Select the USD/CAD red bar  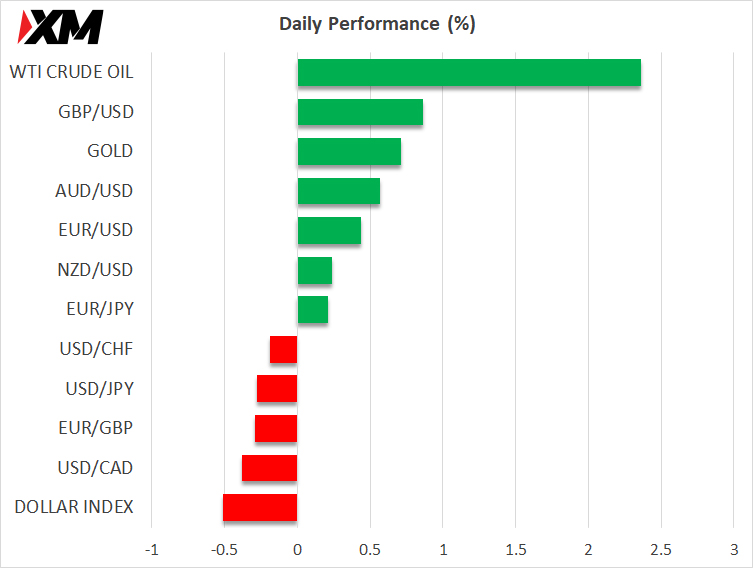pyautogui.click(x=269, y=468)
